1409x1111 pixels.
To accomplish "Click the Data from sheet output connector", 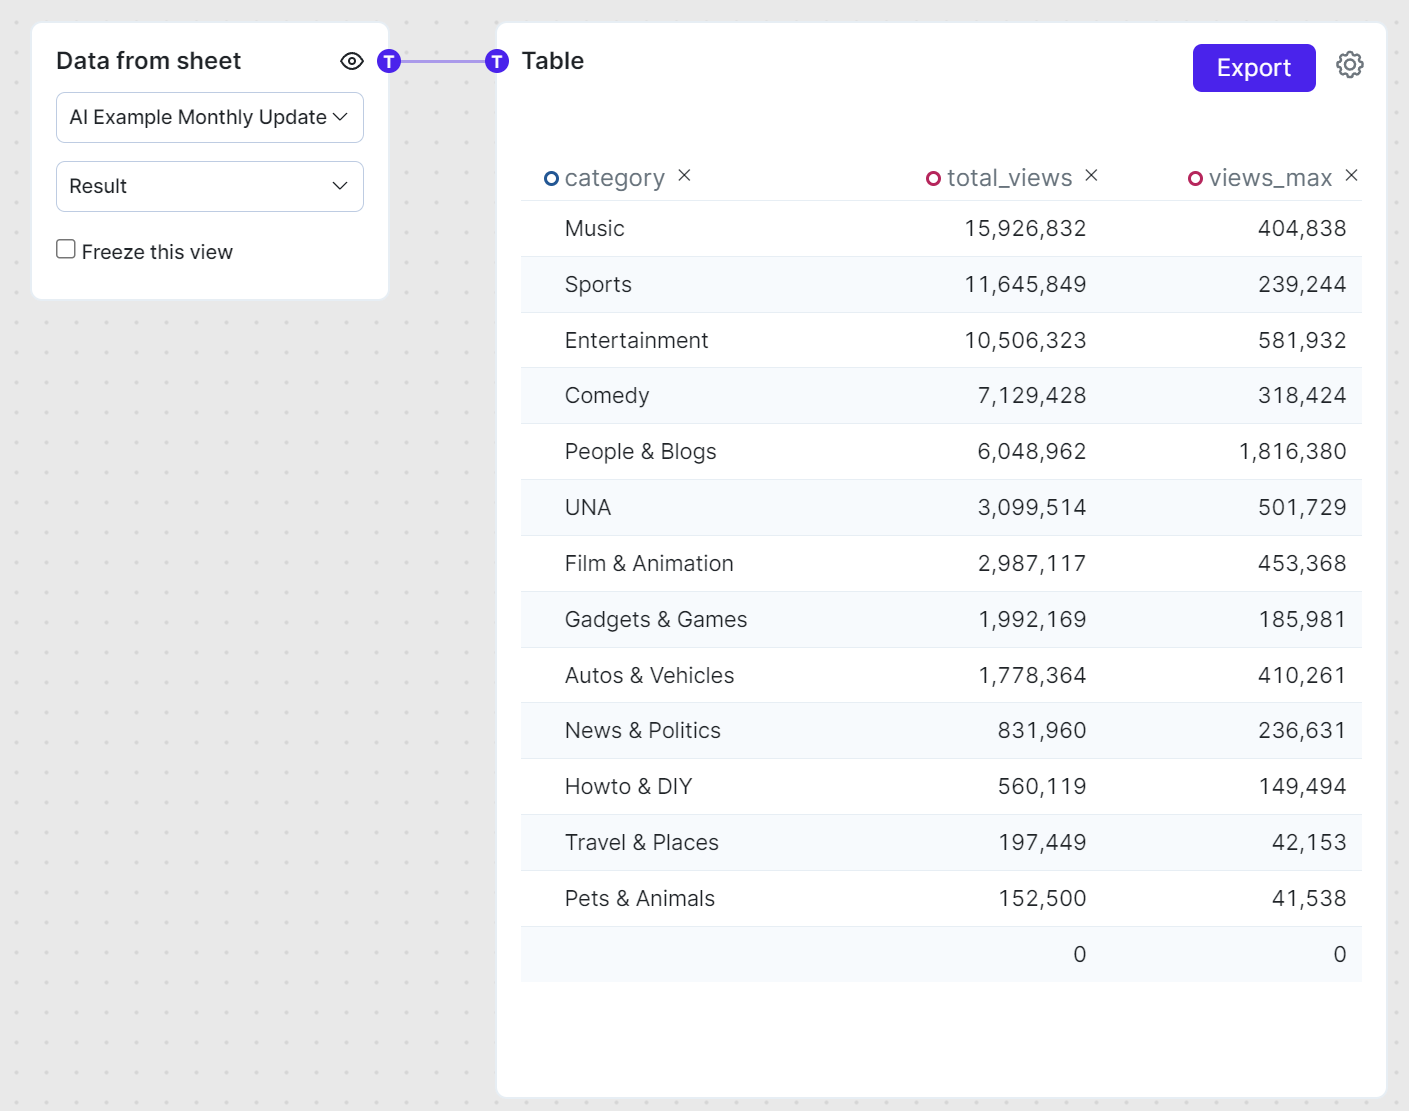I will [389, 61].
